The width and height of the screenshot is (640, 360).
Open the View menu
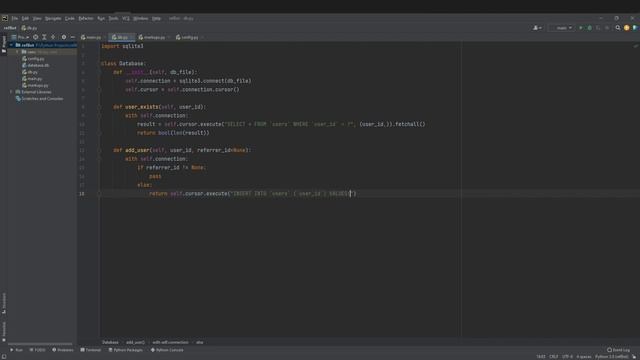(37, 18)
